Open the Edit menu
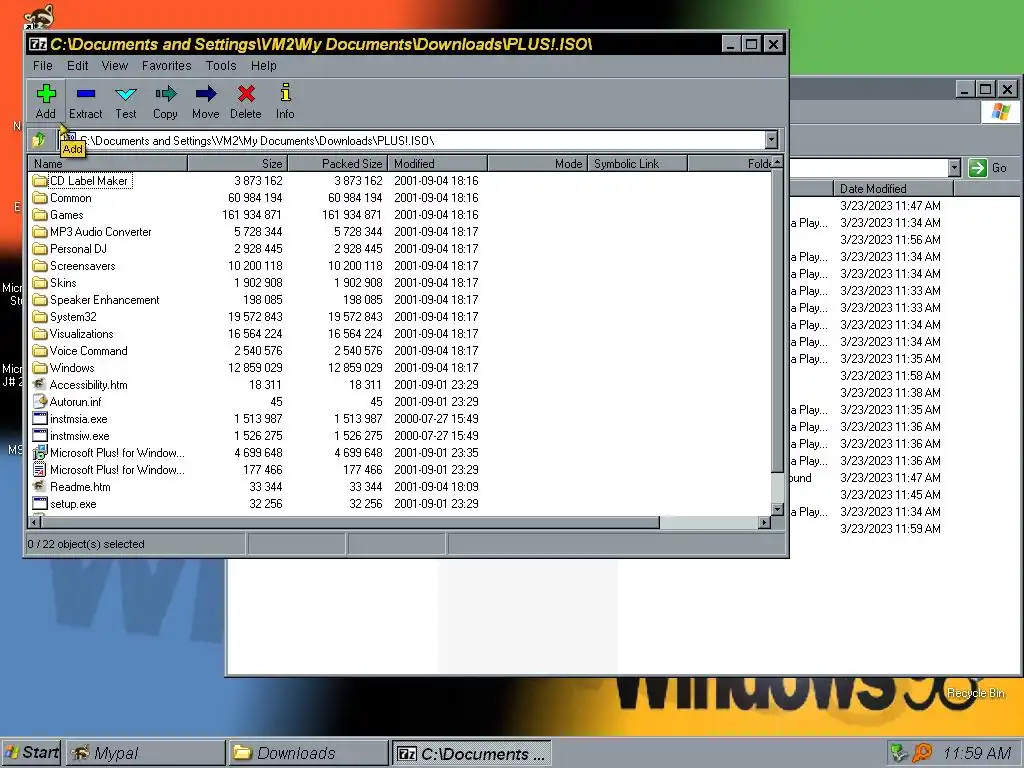The image size is (1024, 768). [77, 65]
